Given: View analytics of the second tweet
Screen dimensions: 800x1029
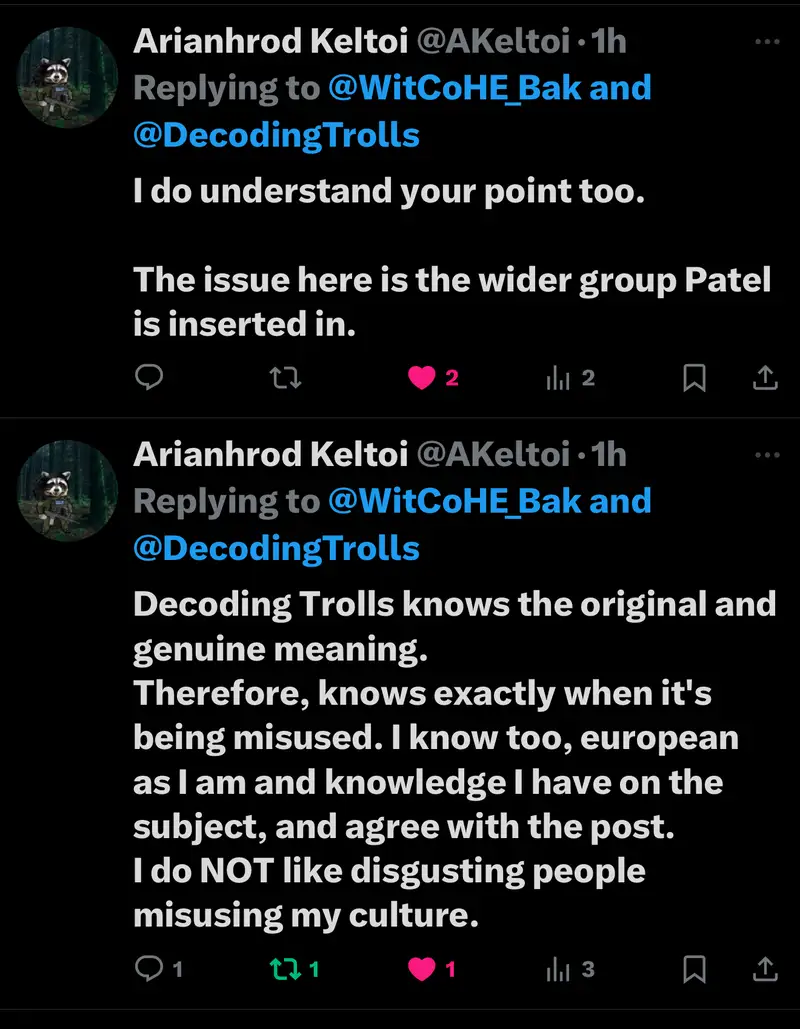Looking at the screenshot, I should click(x=558, y=968).
